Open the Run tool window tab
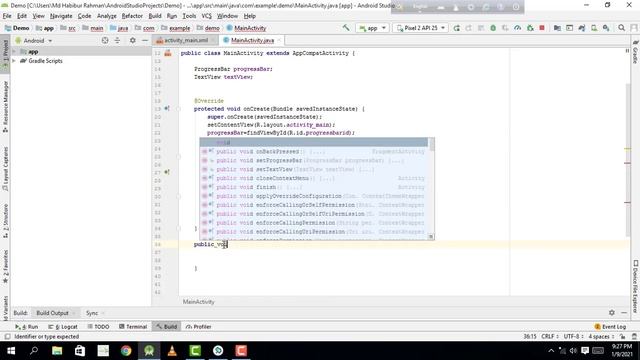Image resolution: width=640 pixels, height=360 pixels. pos(27,327)
